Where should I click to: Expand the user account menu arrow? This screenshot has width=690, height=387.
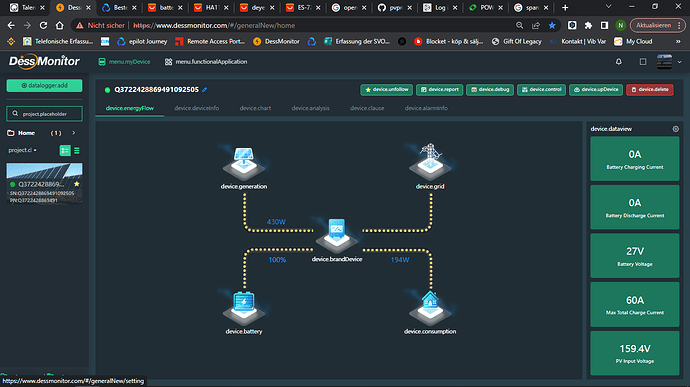pyautogui.click(x=679, y=62)
